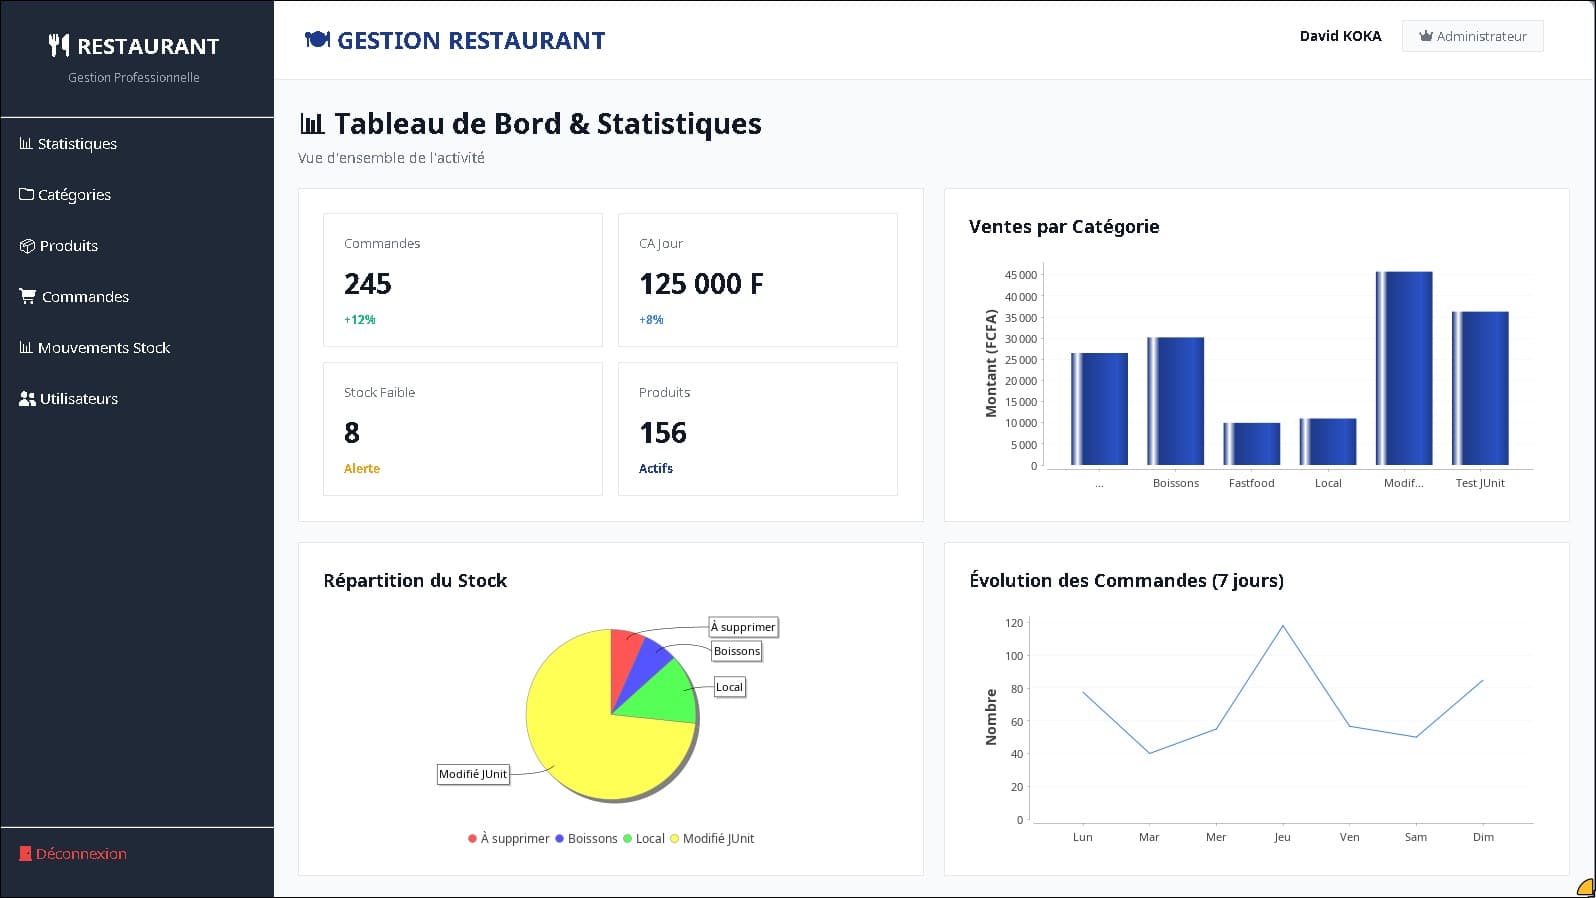Image resolution: width=1596 pixels, height=898 pixels.
Task: Select the Stock Faible 8 card
Action: point(463,429)
